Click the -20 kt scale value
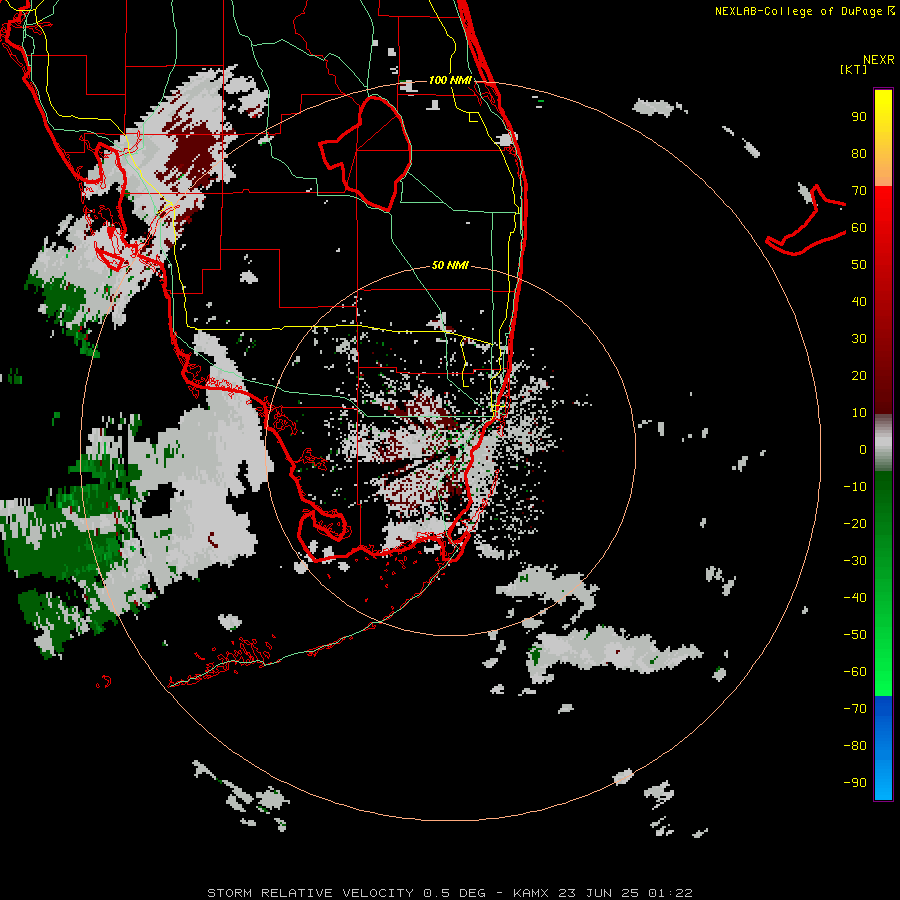900x900 pixels. [855, 524]
